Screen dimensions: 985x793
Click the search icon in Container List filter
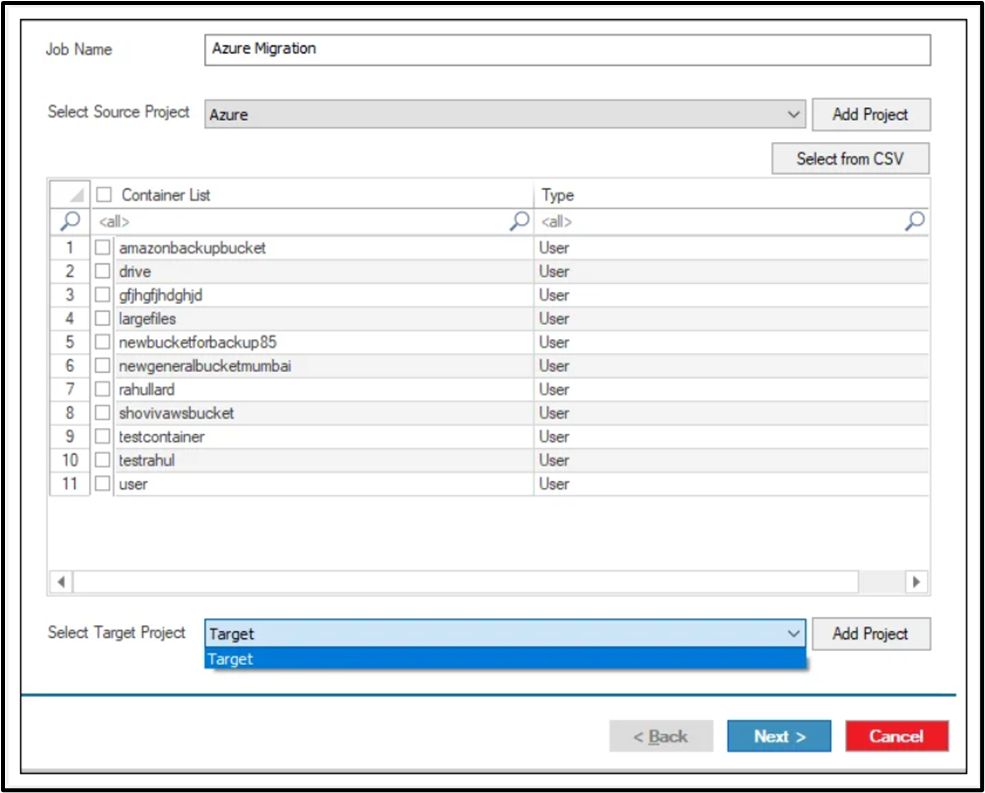(520, 221)
